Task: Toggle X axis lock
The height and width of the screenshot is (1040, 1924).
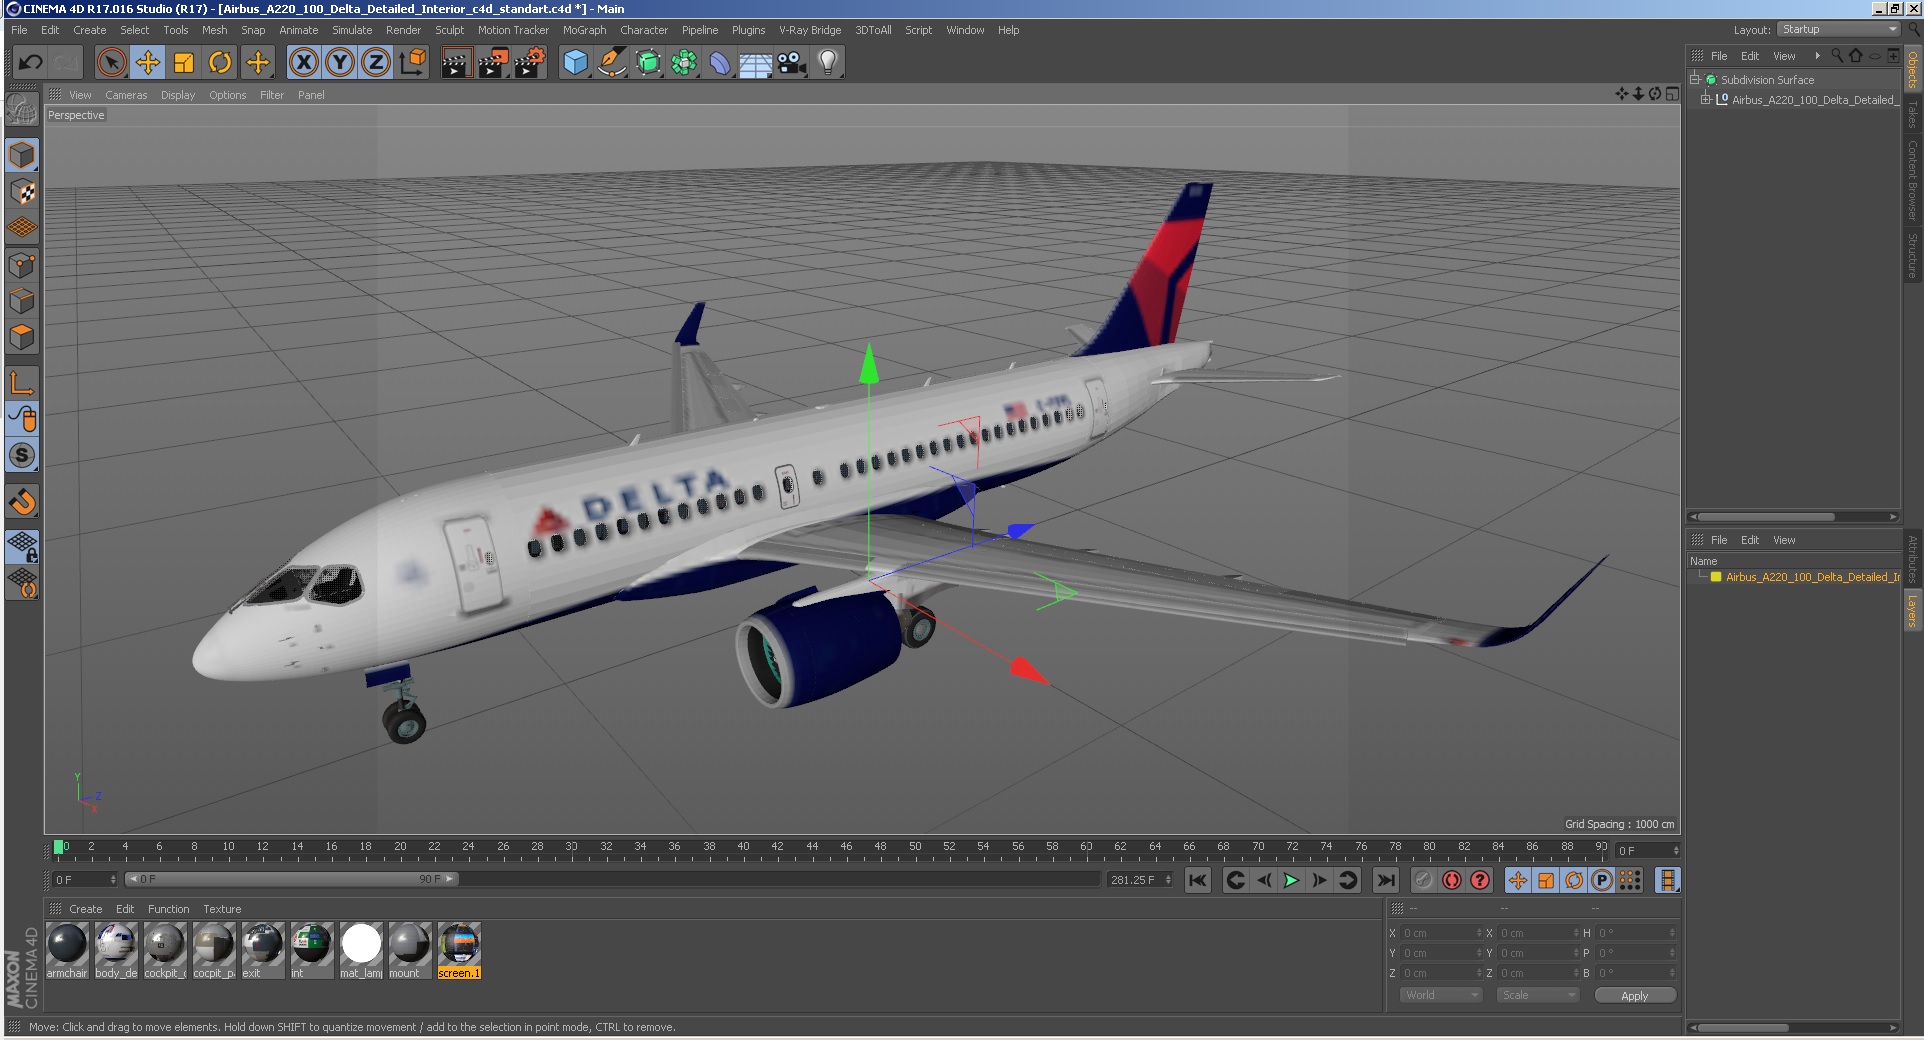Action: click(304, 63)
